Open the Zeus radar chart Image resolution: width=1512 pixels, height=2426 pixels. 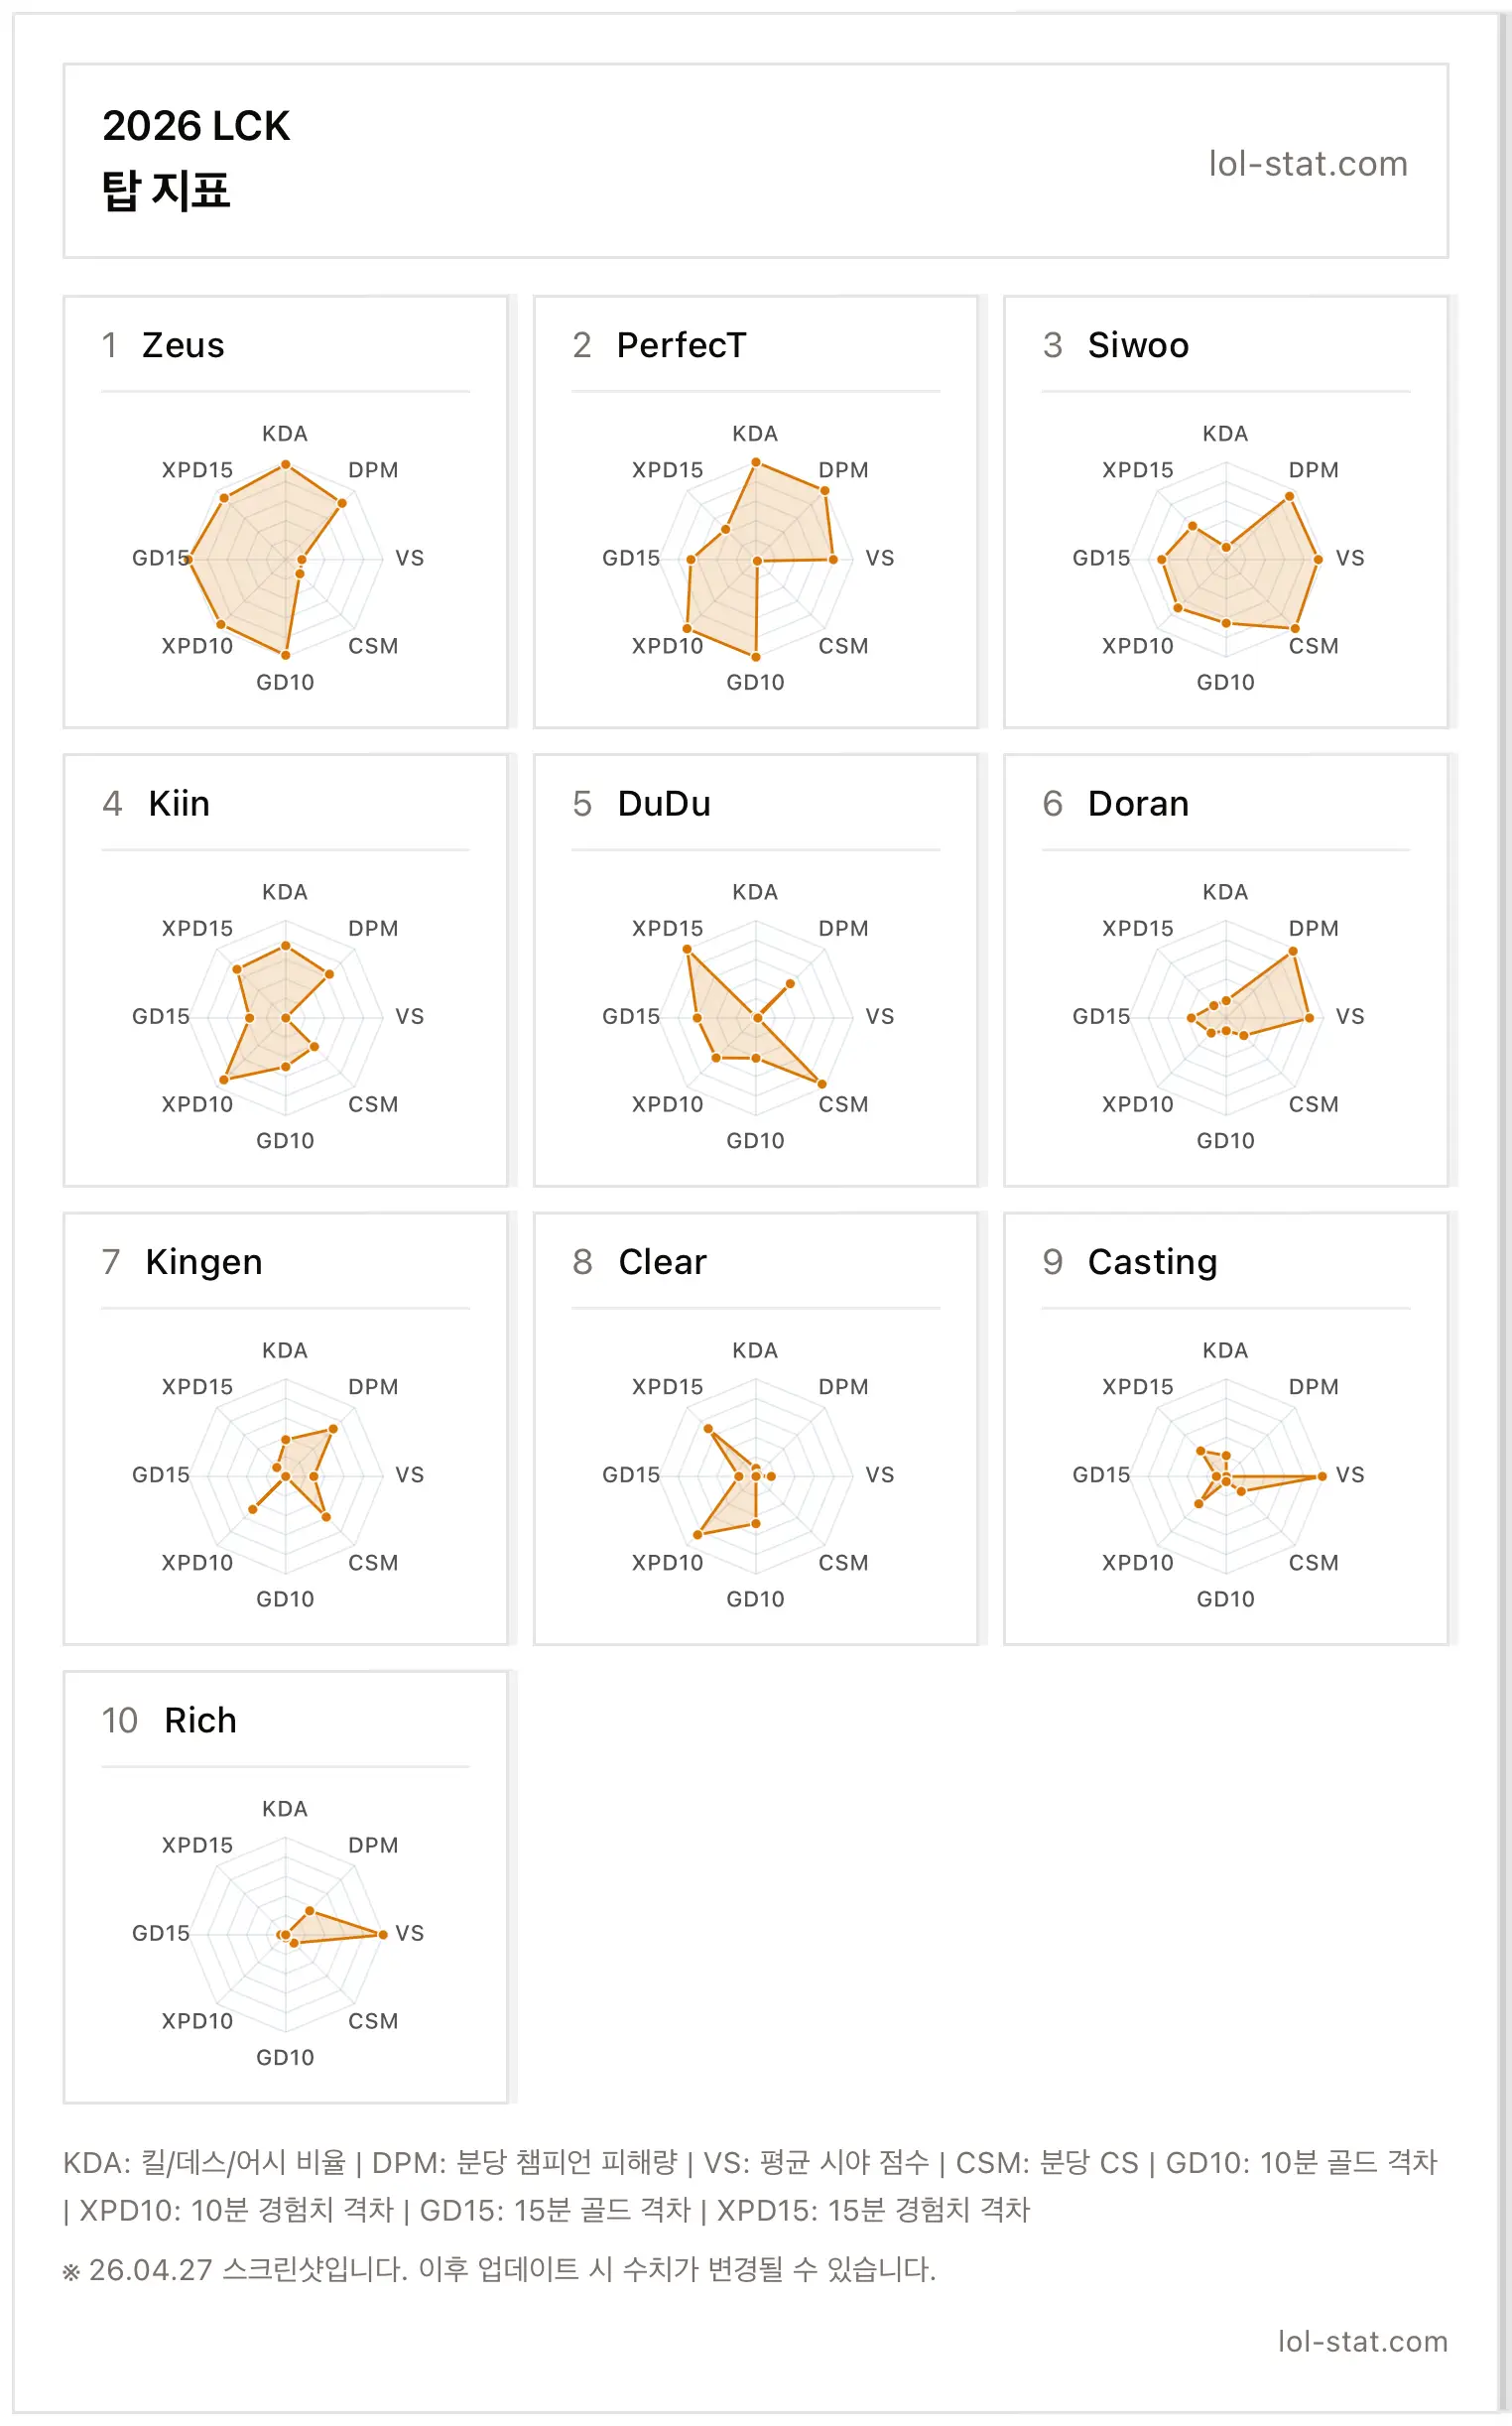click(285, 559)
